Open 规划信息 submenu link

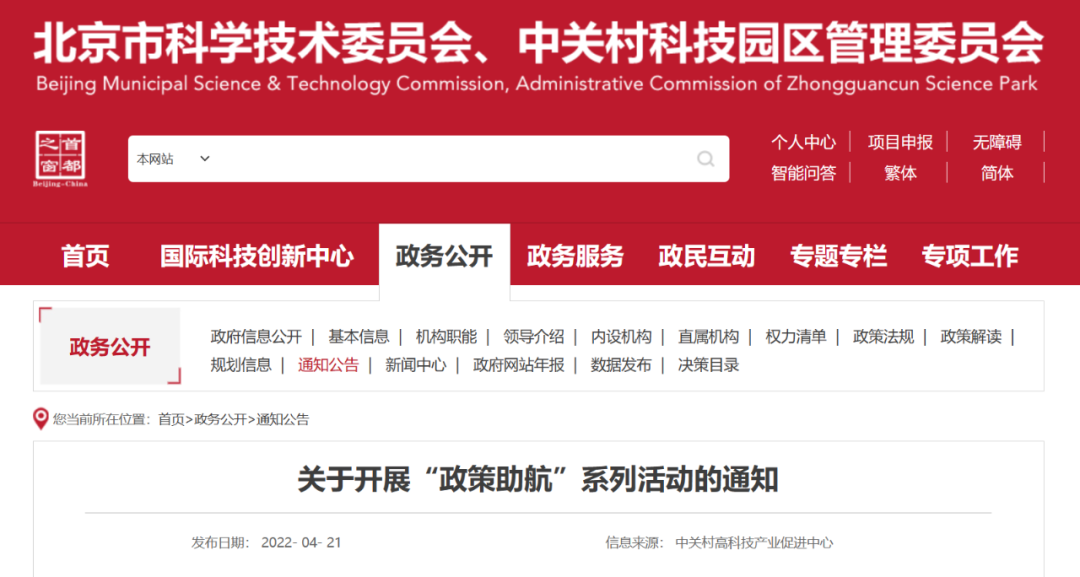pyautogui.click(x=241, y=365)
